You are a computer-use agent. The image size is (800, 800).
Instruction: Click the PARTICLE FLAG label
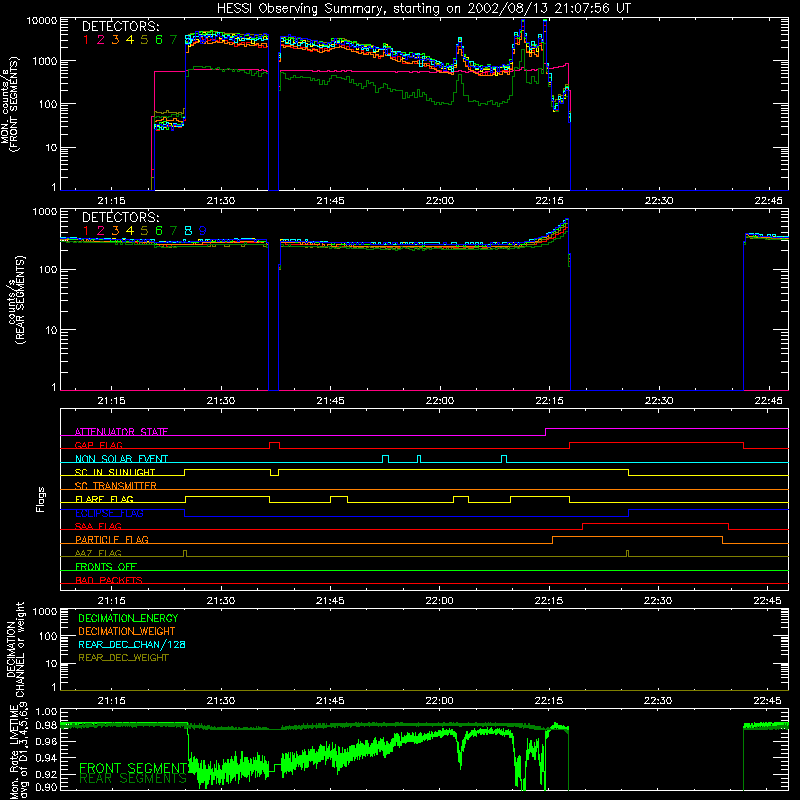[x=112, y=539]
